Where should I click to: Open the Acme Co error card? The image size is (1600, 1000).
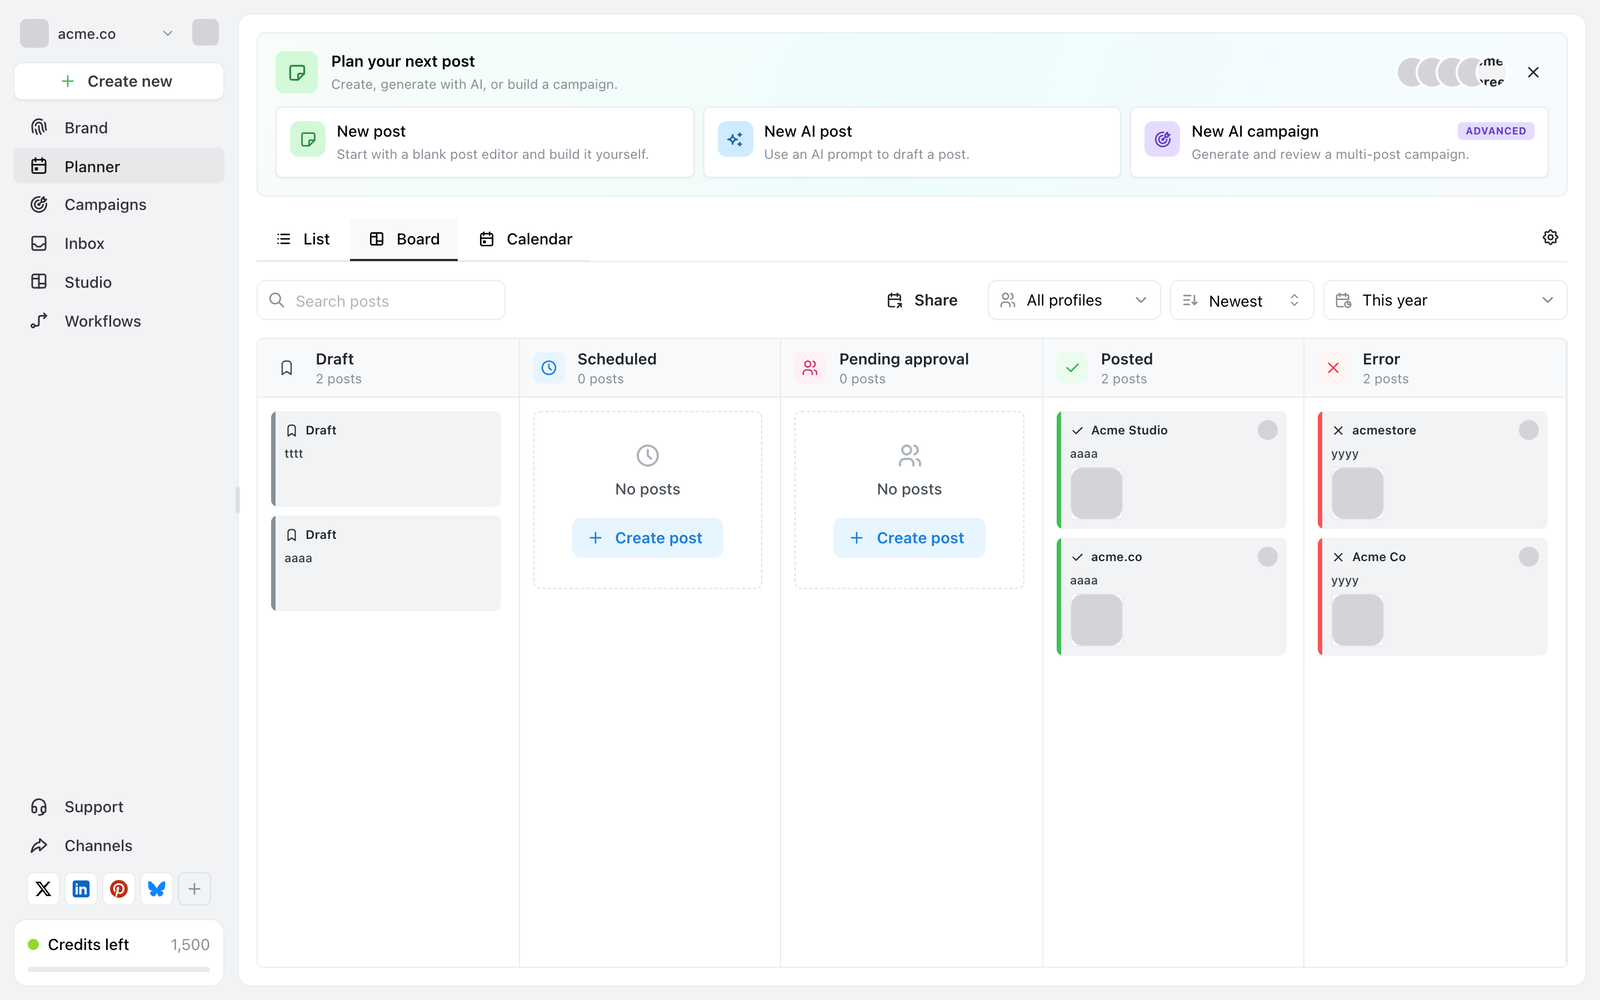click(x=1433, y=597)
